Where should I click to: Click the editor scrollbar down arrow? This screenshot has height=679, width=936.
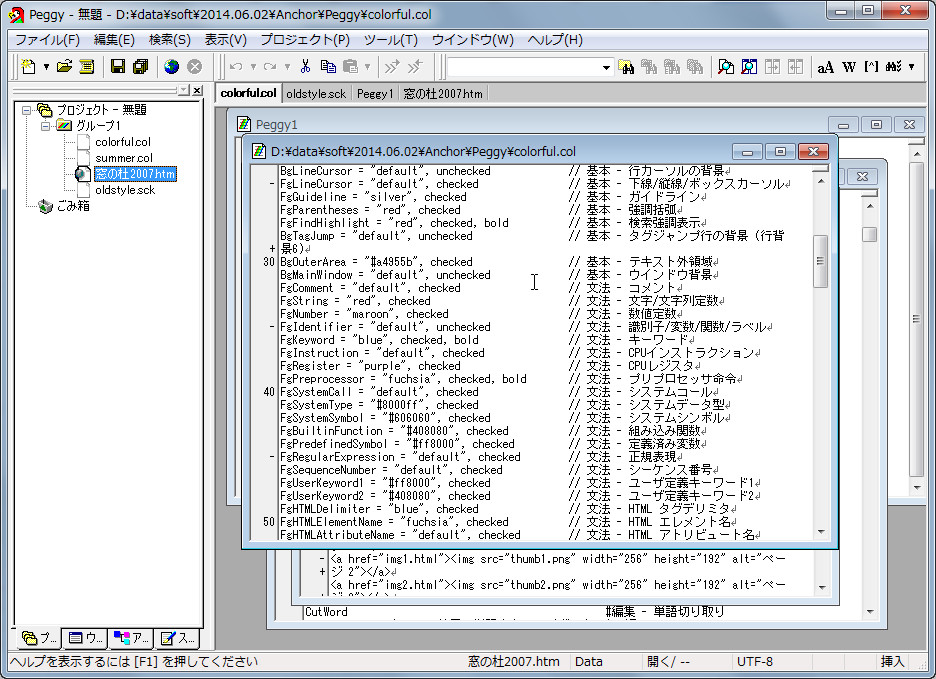(x=822, y=530)
